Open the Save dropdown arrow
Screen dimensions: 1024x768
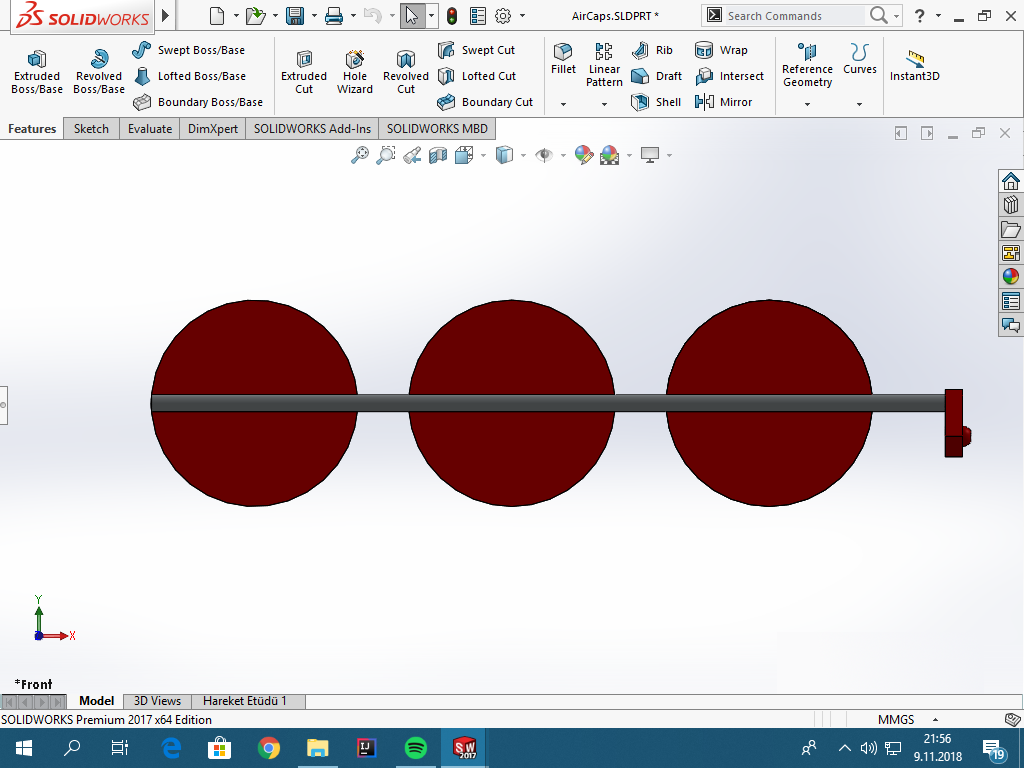pos(313,16)
